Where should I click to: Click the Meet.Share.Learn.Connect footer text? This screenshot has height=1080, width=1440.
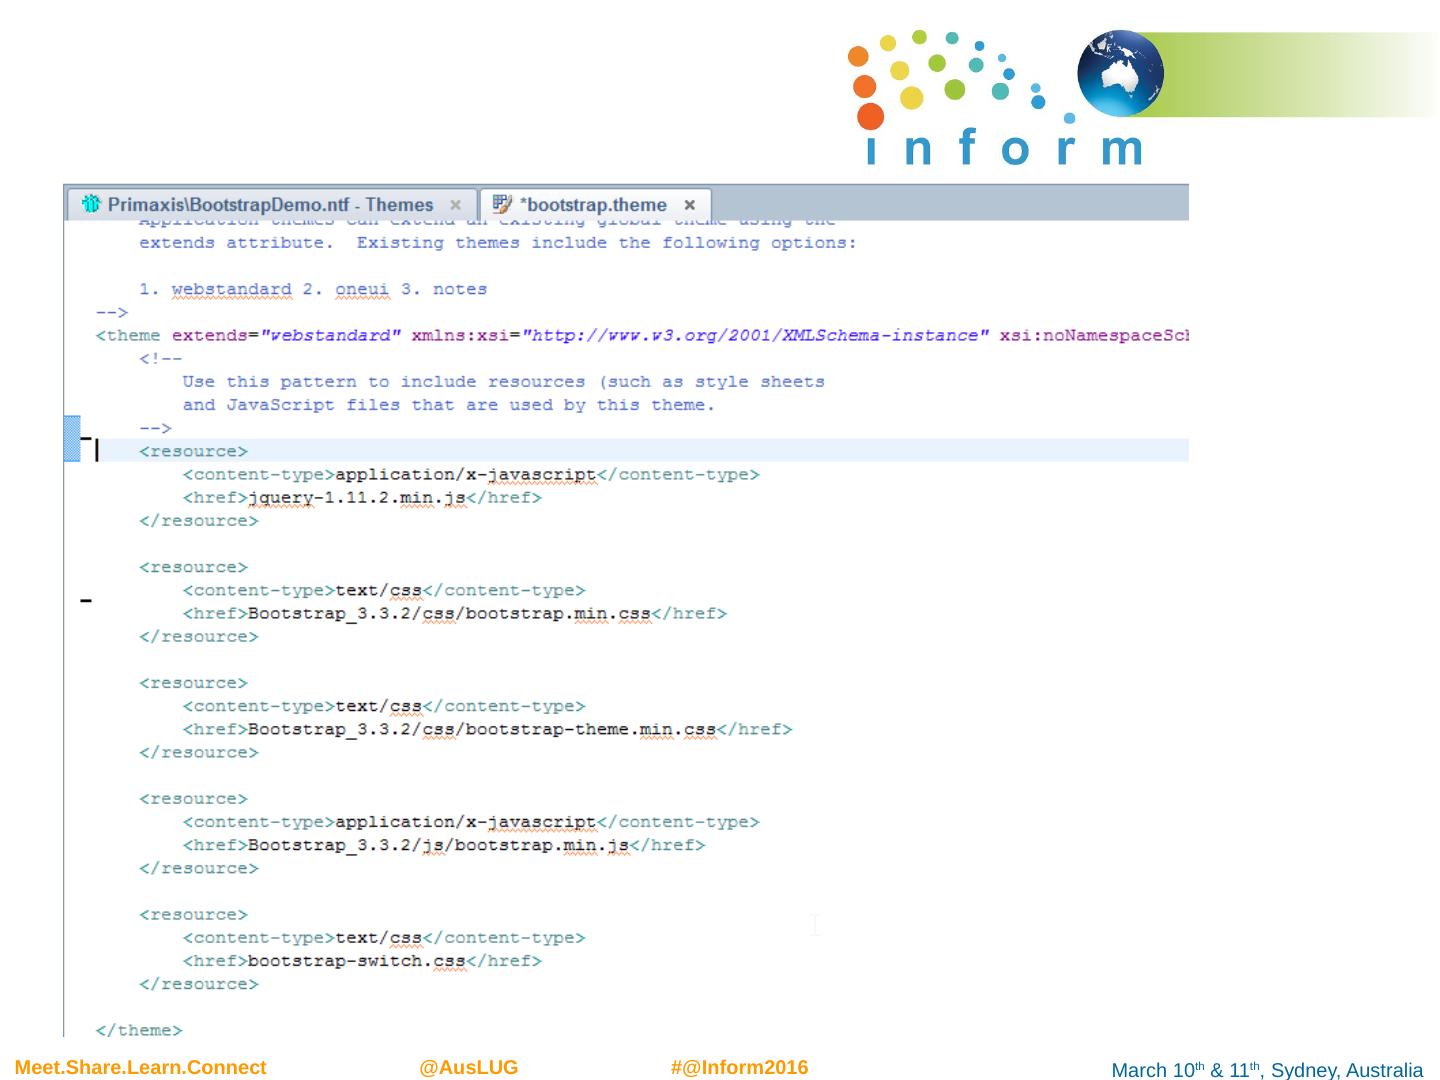(141, 1068)
